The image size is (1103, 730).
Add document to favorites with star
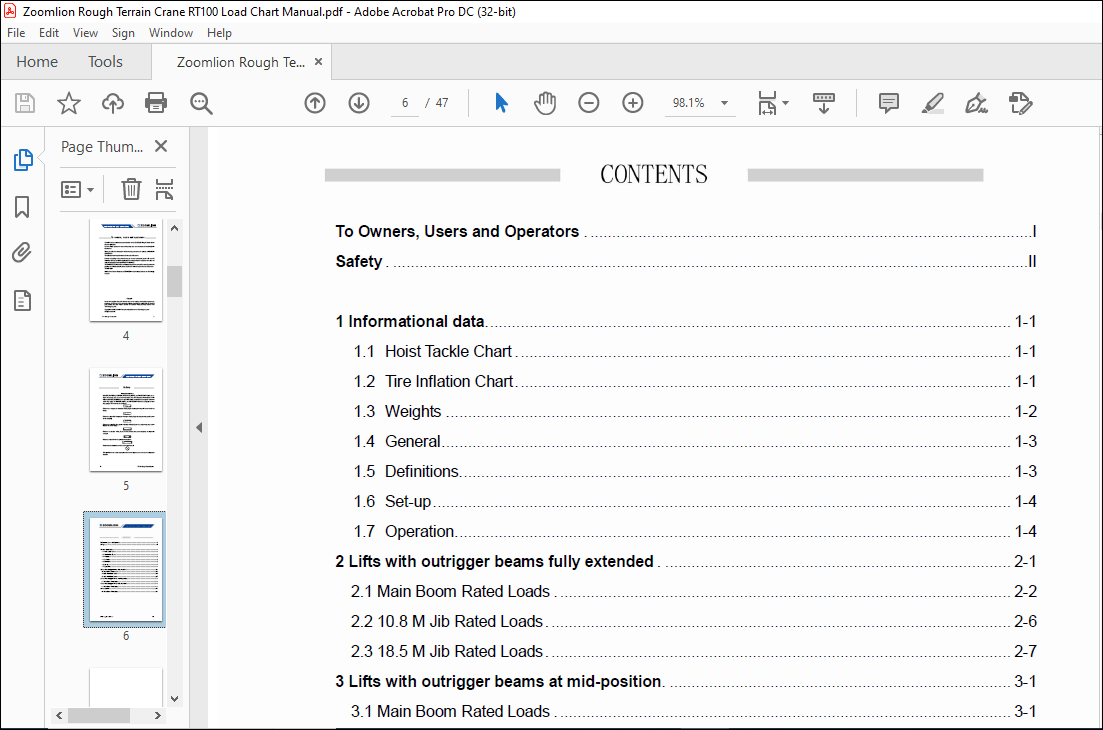[68, 102]
